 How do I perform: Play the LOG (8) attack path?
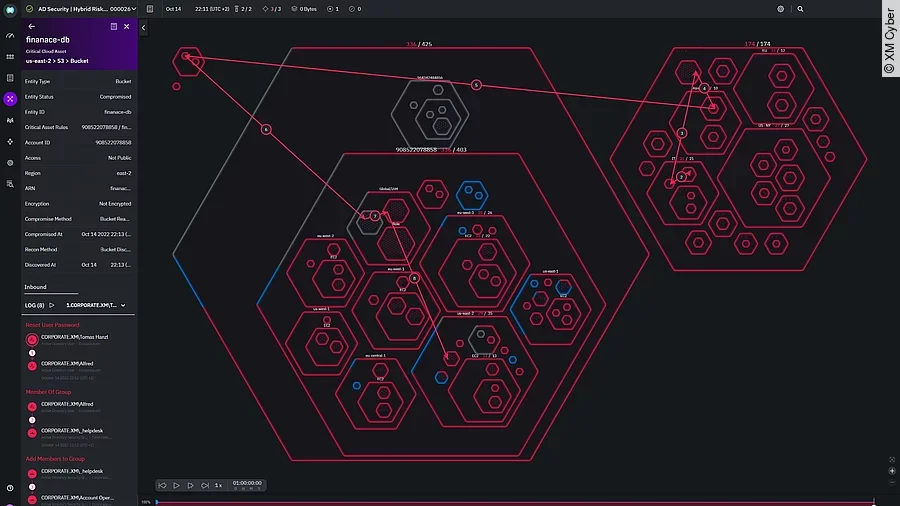[x=52, y=304]
